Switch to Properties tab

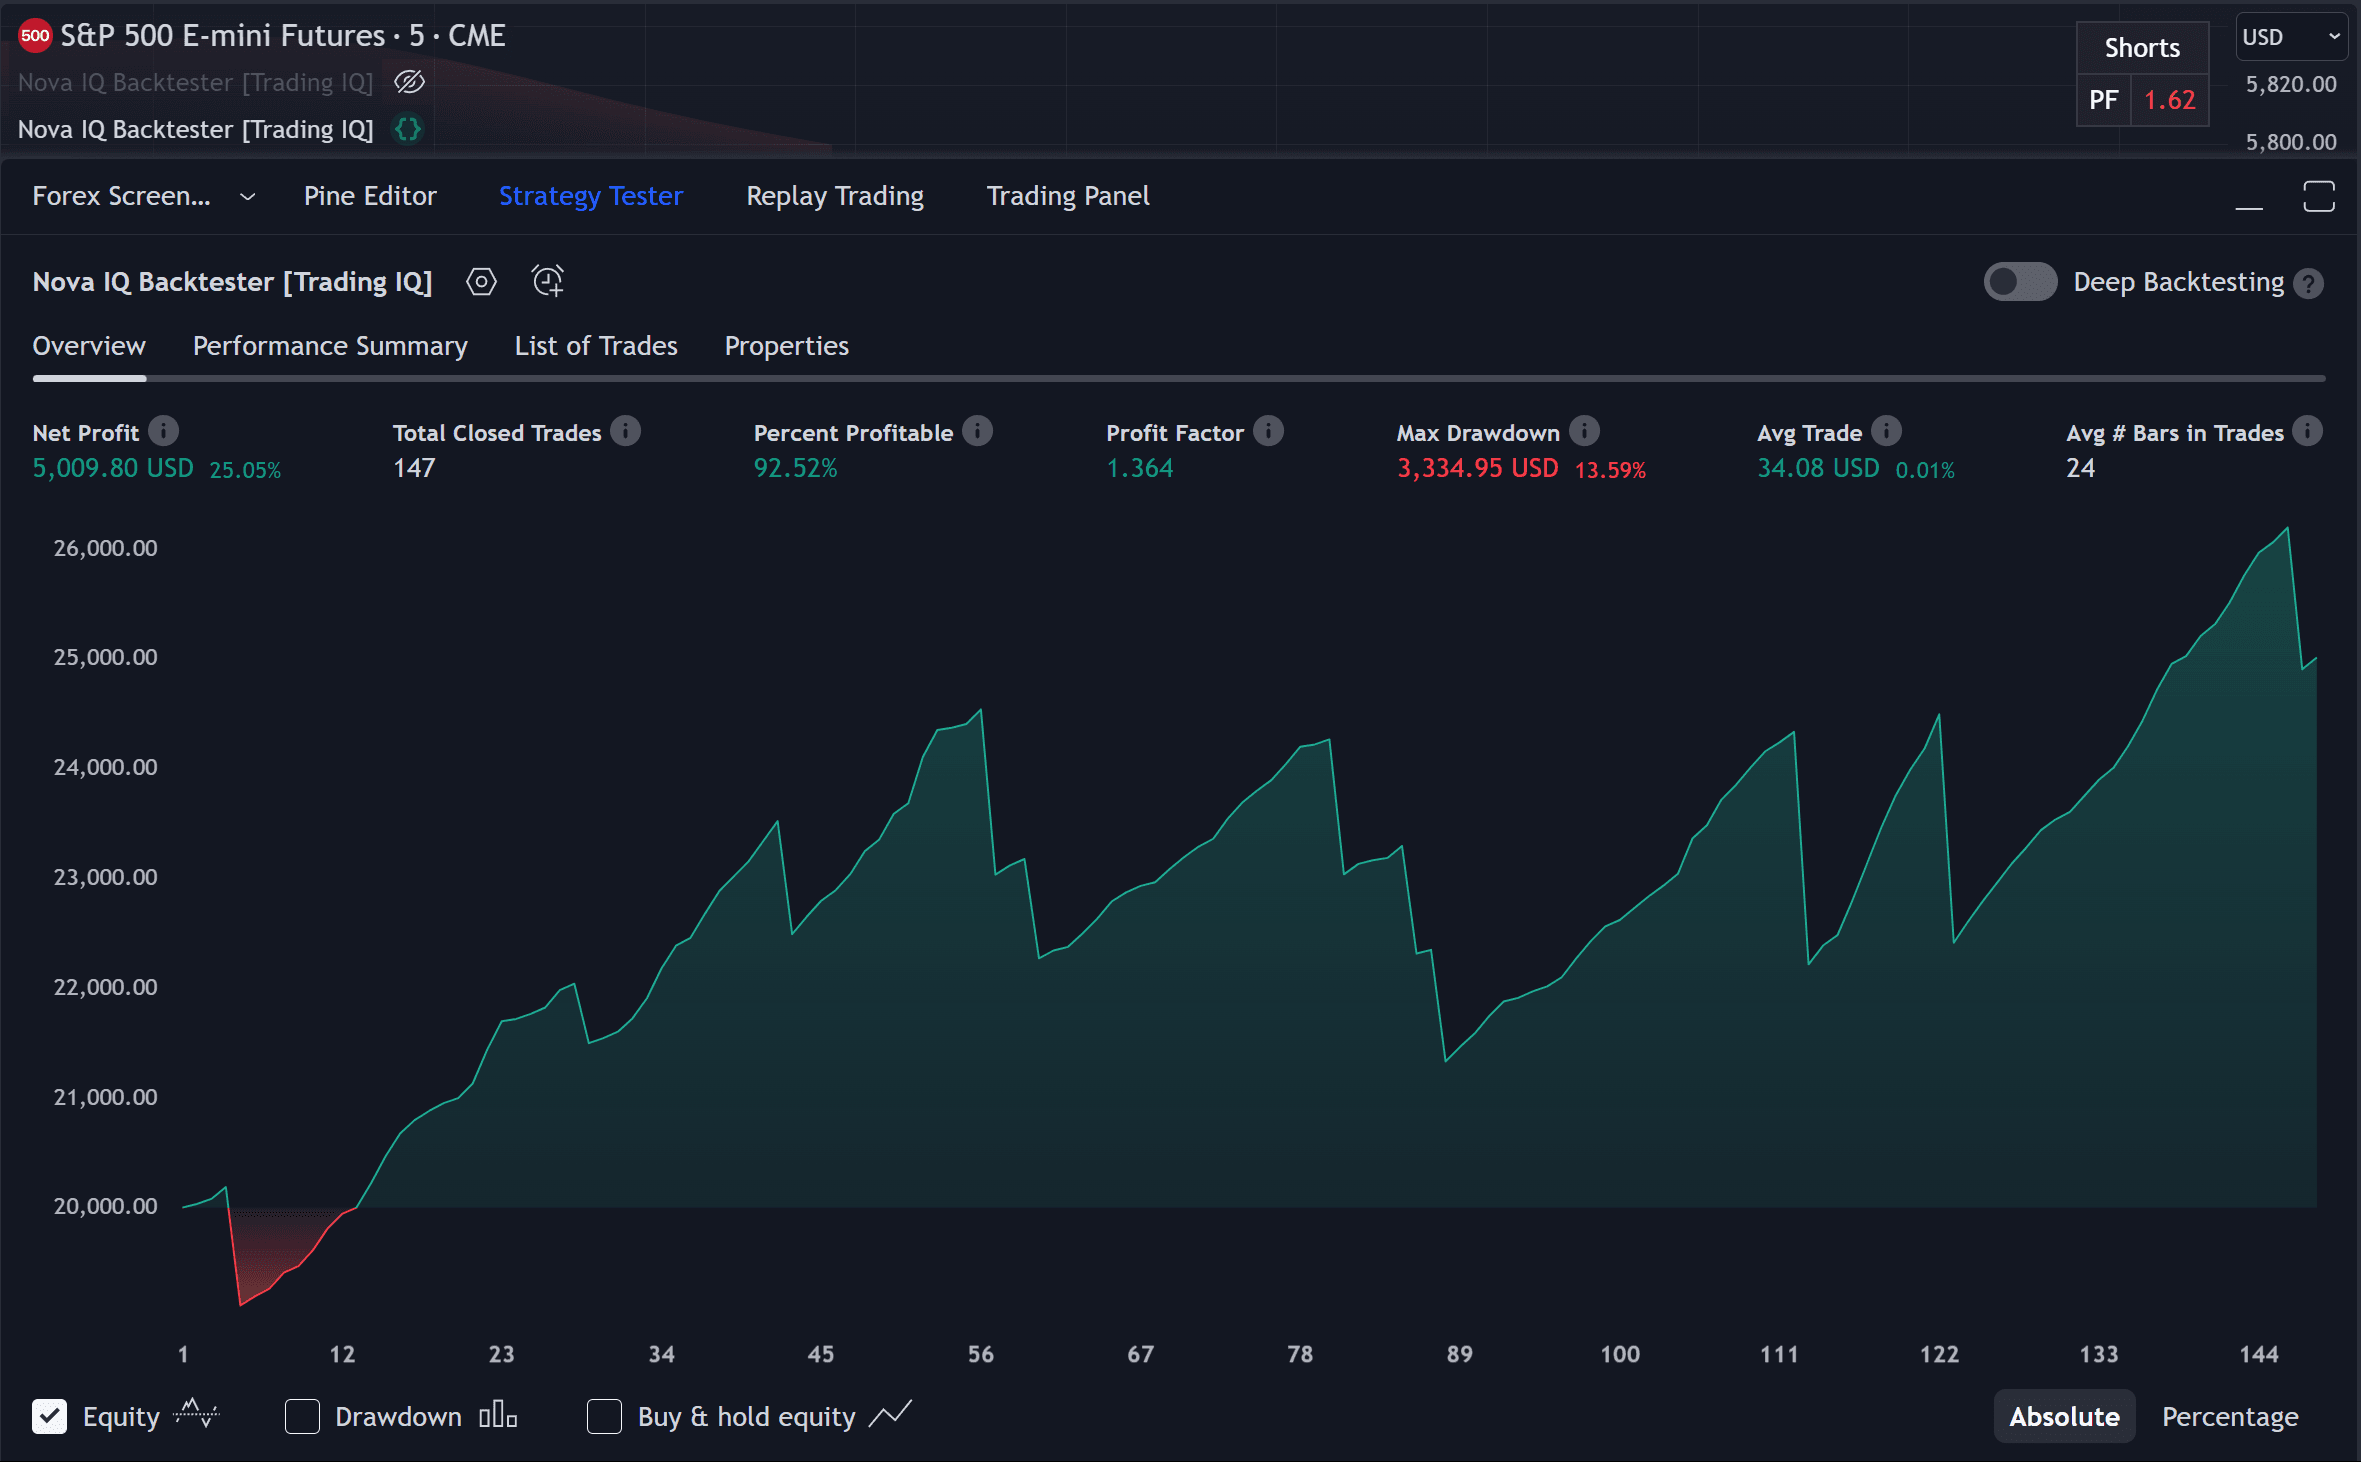[787, 346]
